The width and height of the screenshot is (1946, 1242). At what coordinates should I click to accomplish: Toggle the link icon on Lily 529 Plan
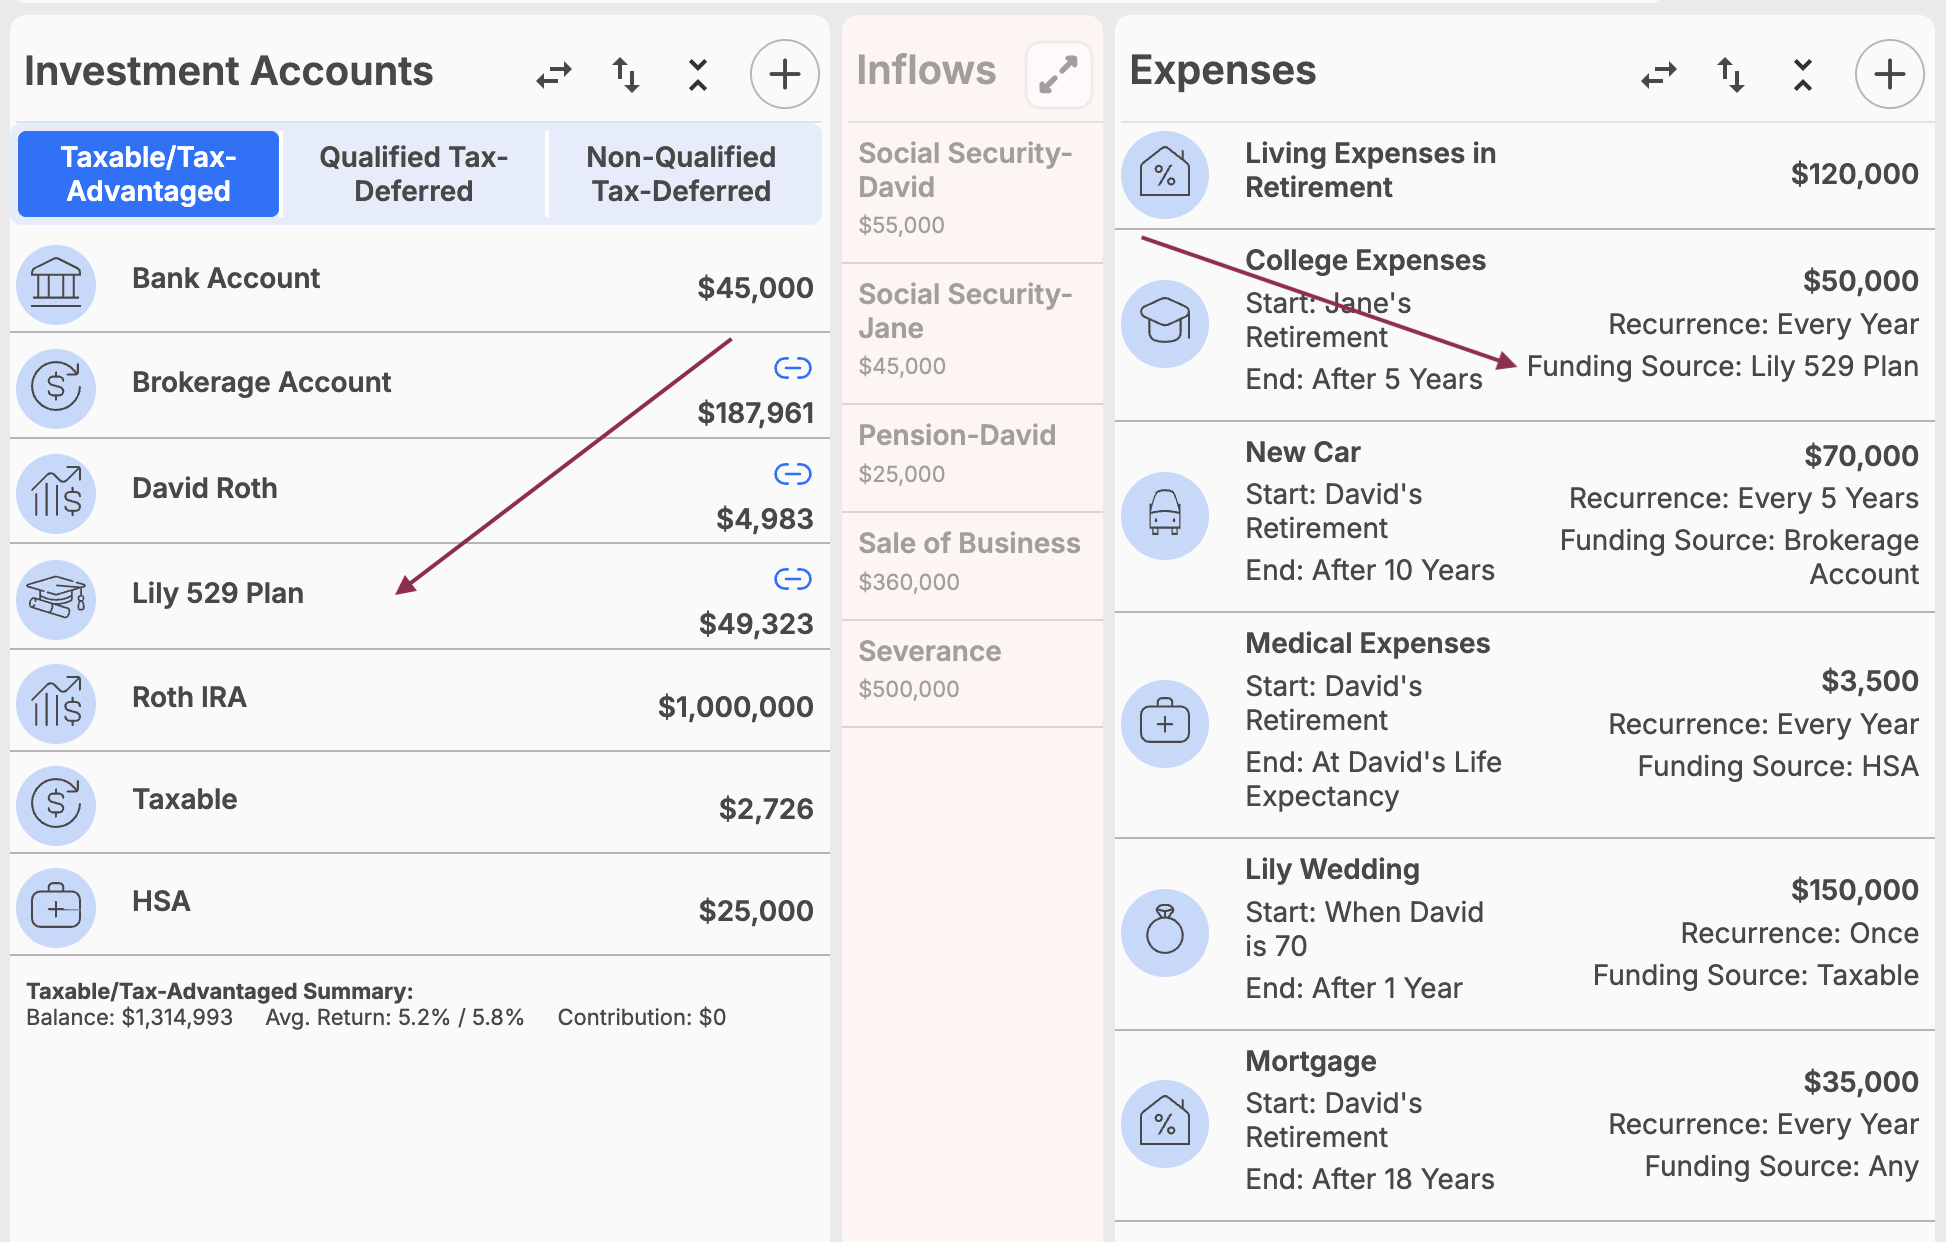coord(793,578)
